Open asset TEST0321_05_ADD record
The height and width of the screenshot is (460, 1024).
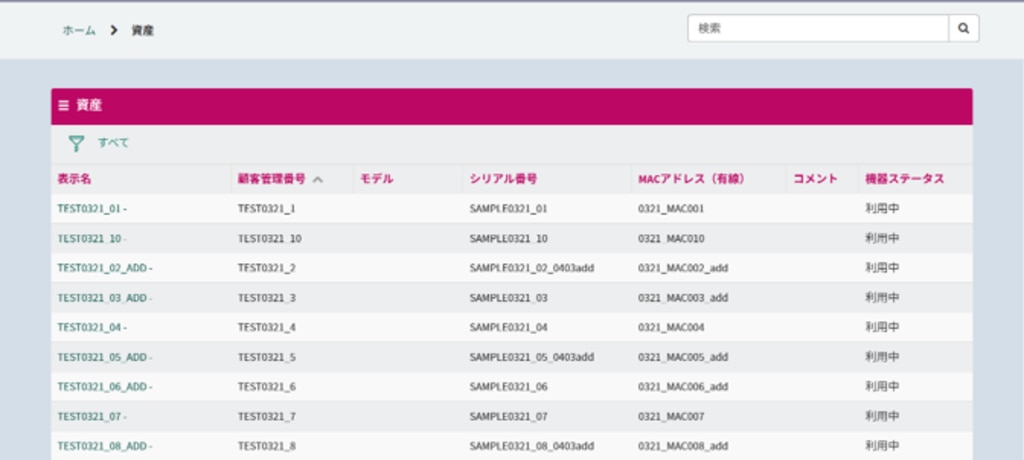tap(102, 357)
